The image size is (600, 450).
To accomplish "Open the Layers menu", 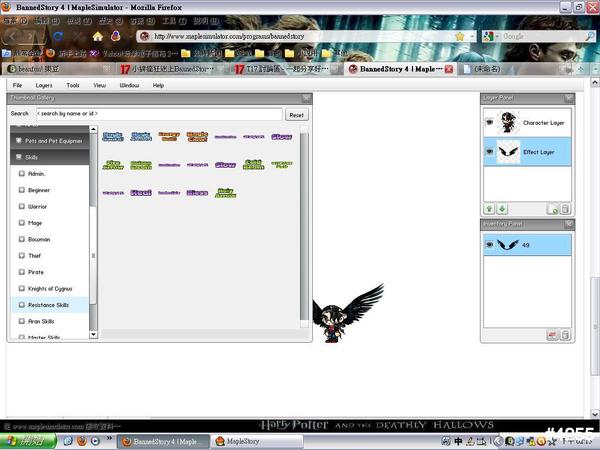I will [44, 85].
